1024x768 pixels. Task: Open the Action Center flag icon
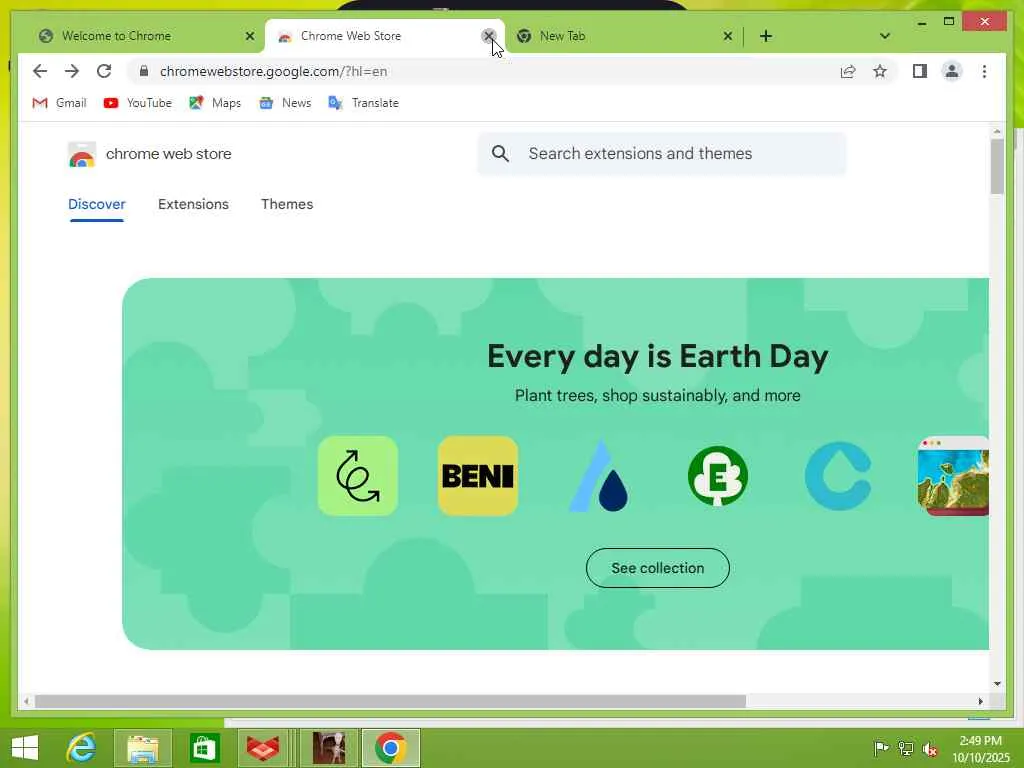881,749
